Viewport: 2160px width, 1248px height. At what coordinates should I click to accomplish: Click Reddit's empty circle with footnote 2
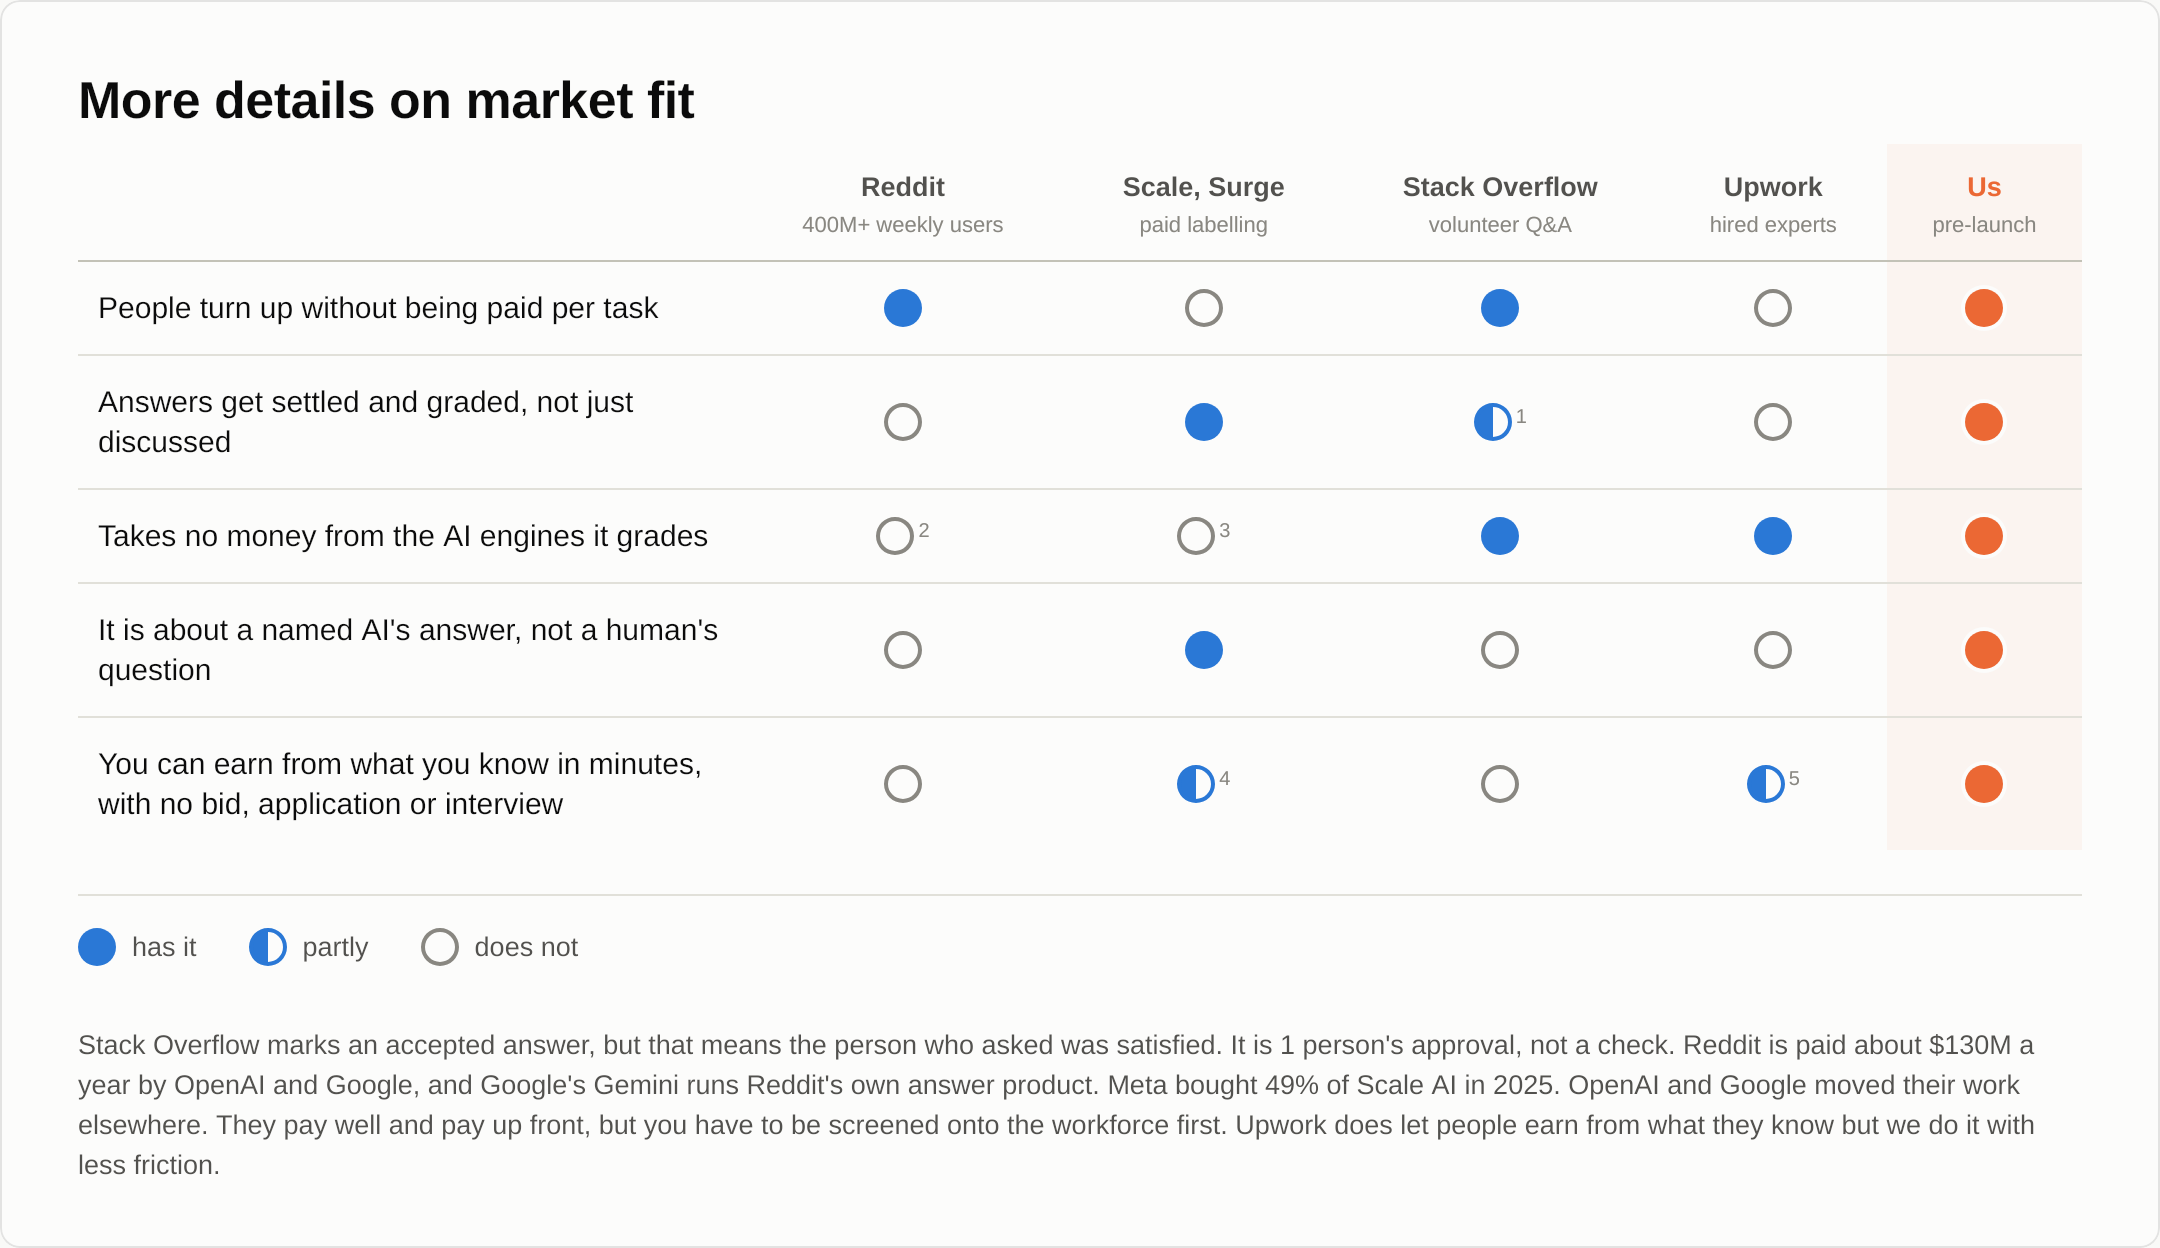(894, 536)
